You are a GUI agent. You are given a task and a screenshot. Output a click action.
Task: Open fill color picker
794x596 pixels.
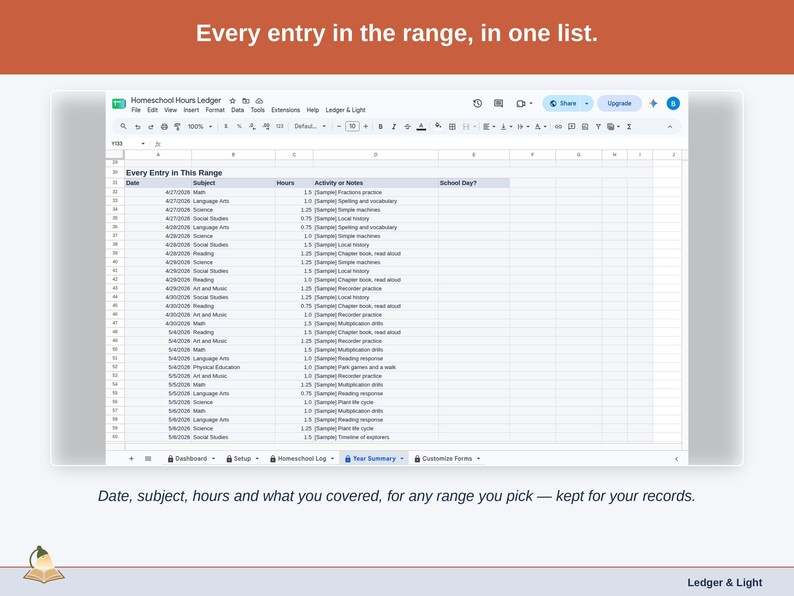[438, 126]
